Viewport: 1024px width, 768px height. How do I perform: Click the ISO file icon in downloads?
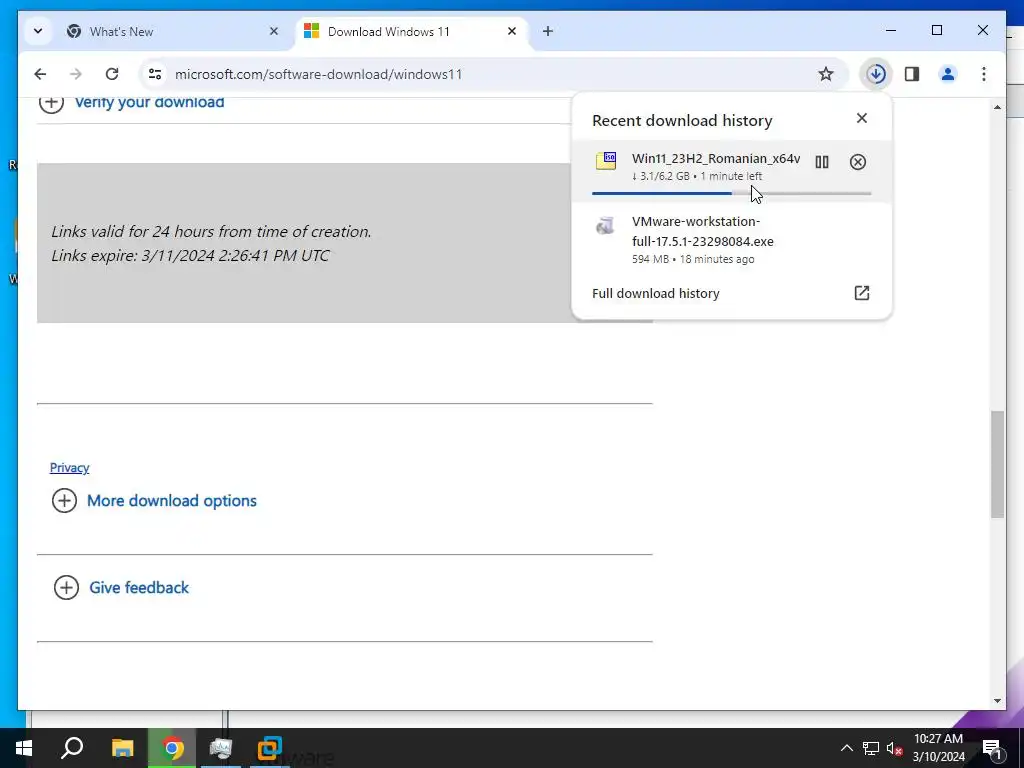point(605,161)
